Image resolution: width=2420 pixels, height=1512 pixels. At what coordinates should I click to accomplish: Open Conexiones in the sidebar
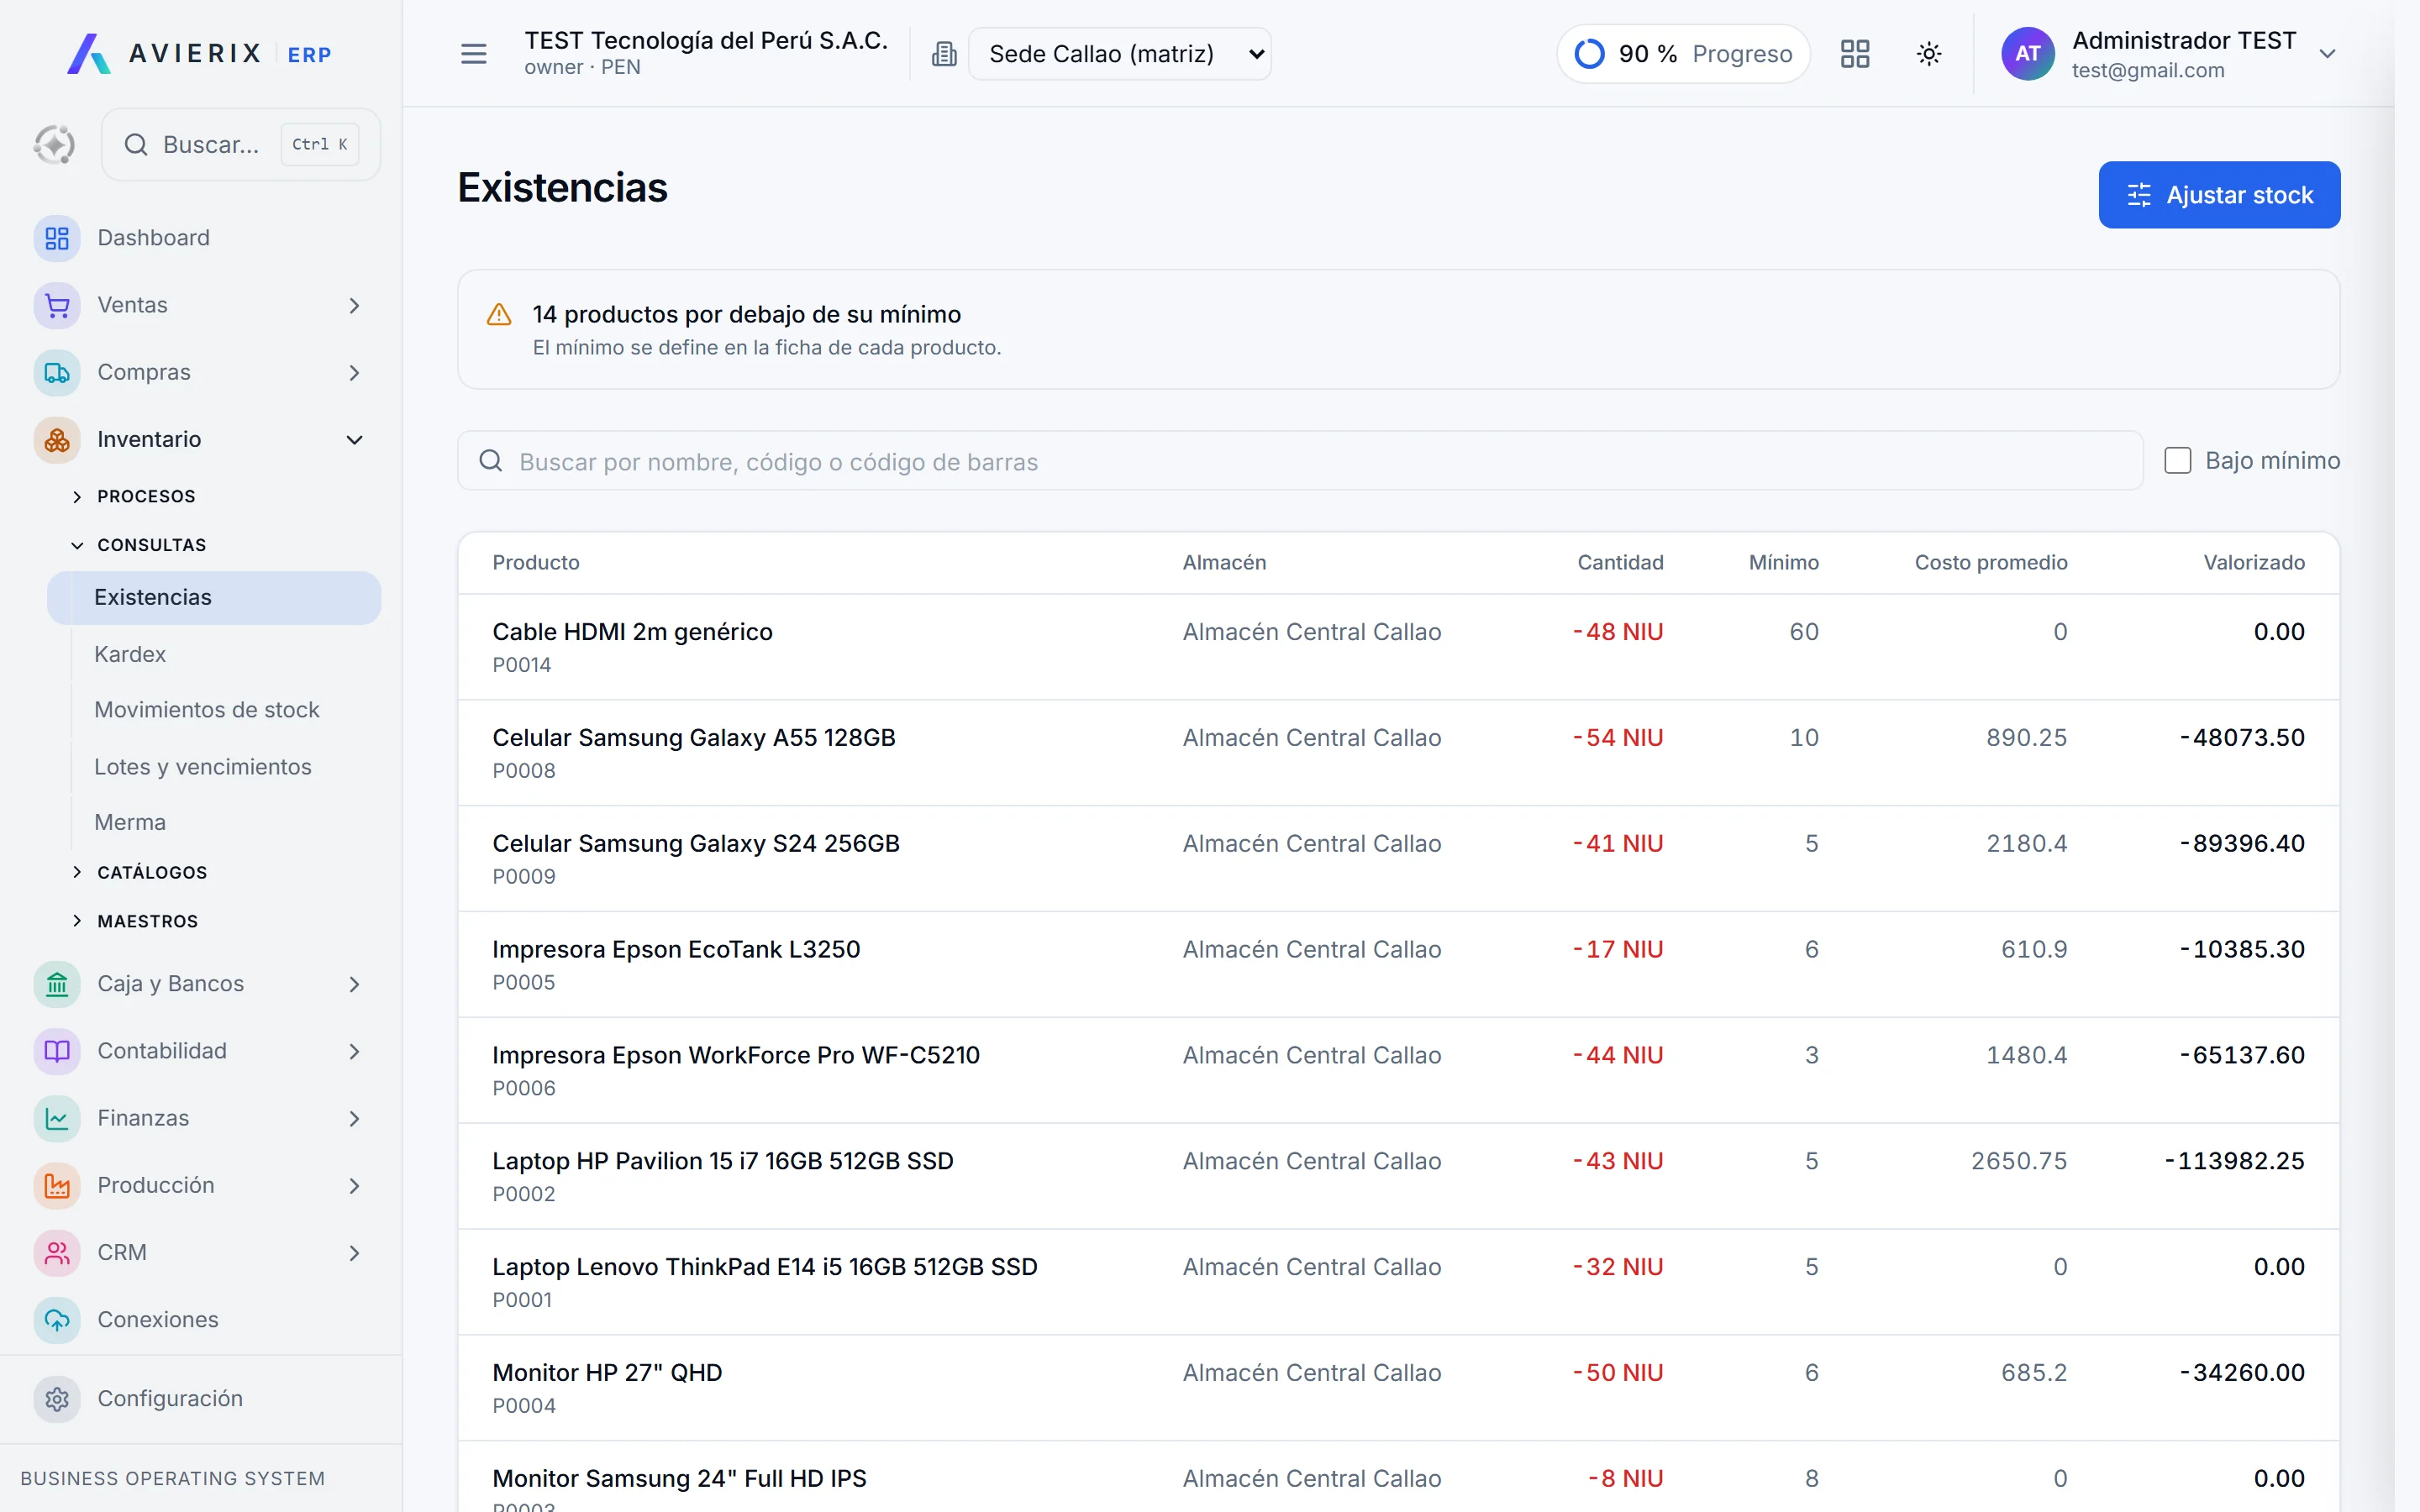[158, 1319]
